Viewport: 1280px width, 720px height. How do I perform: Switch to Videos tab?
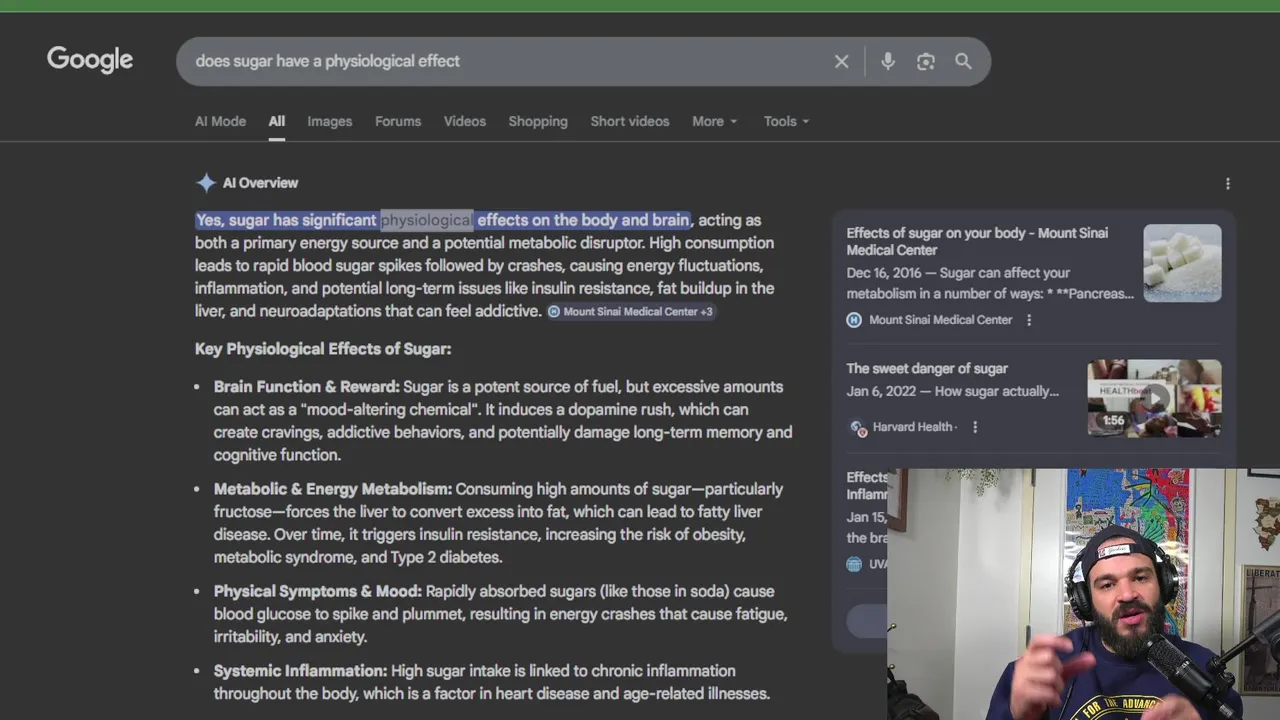tap(465, 121)
